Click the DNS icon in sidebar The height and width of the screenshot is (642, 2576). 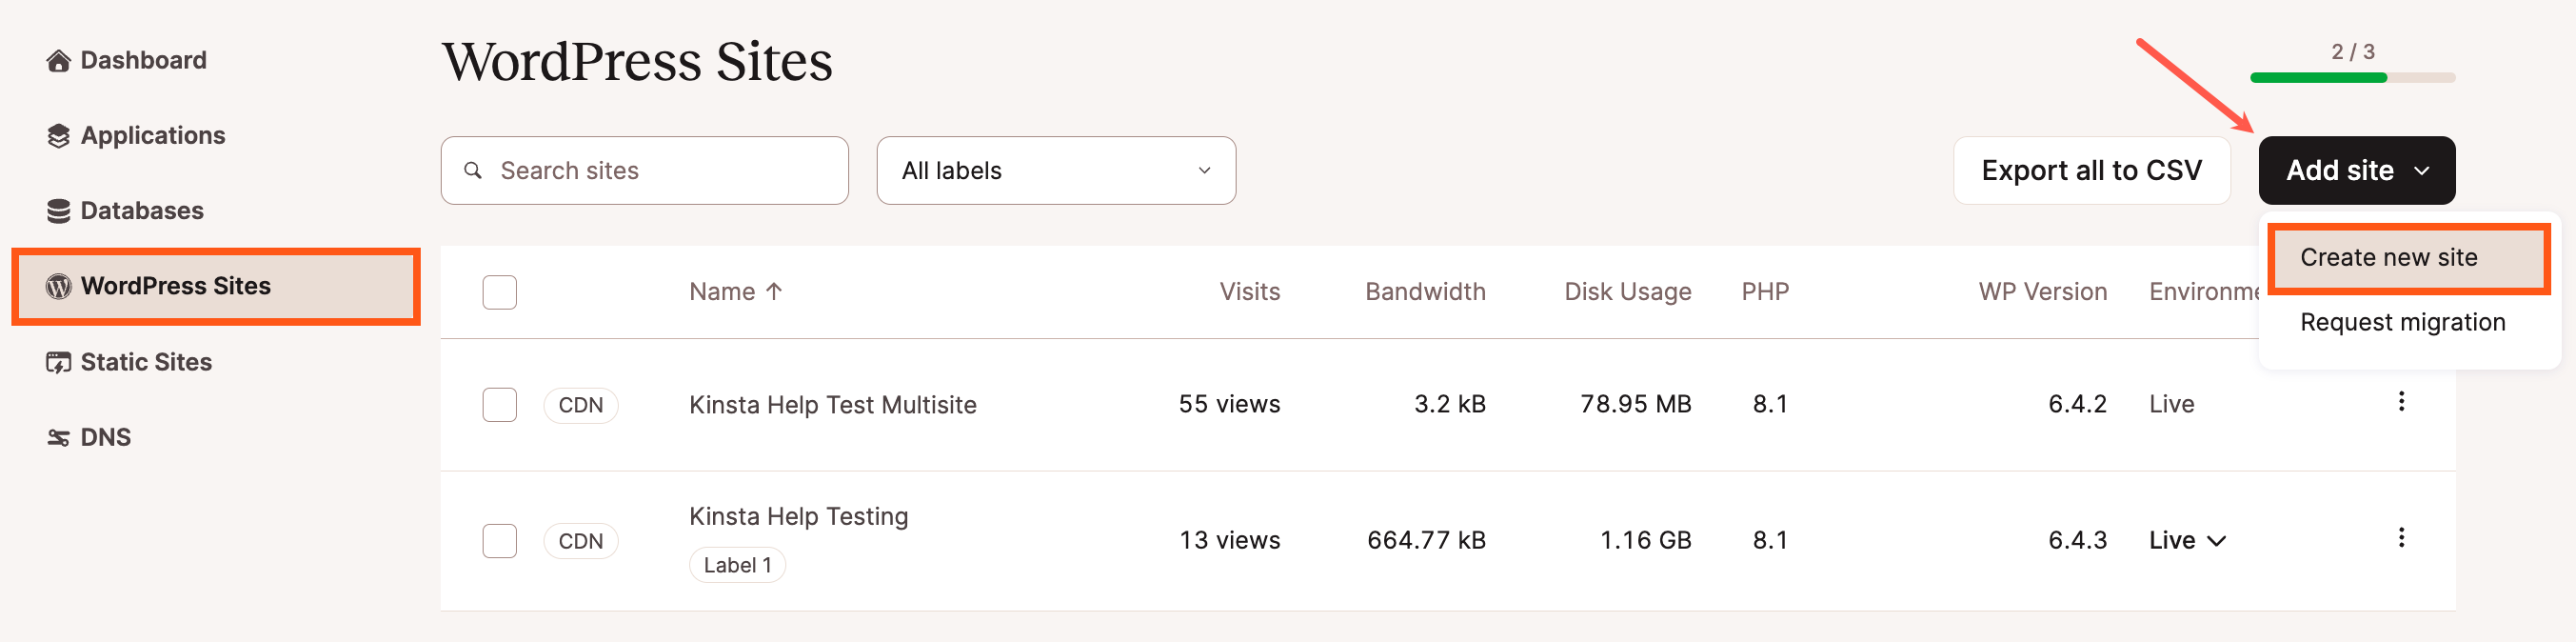click(x=58, y=438)
